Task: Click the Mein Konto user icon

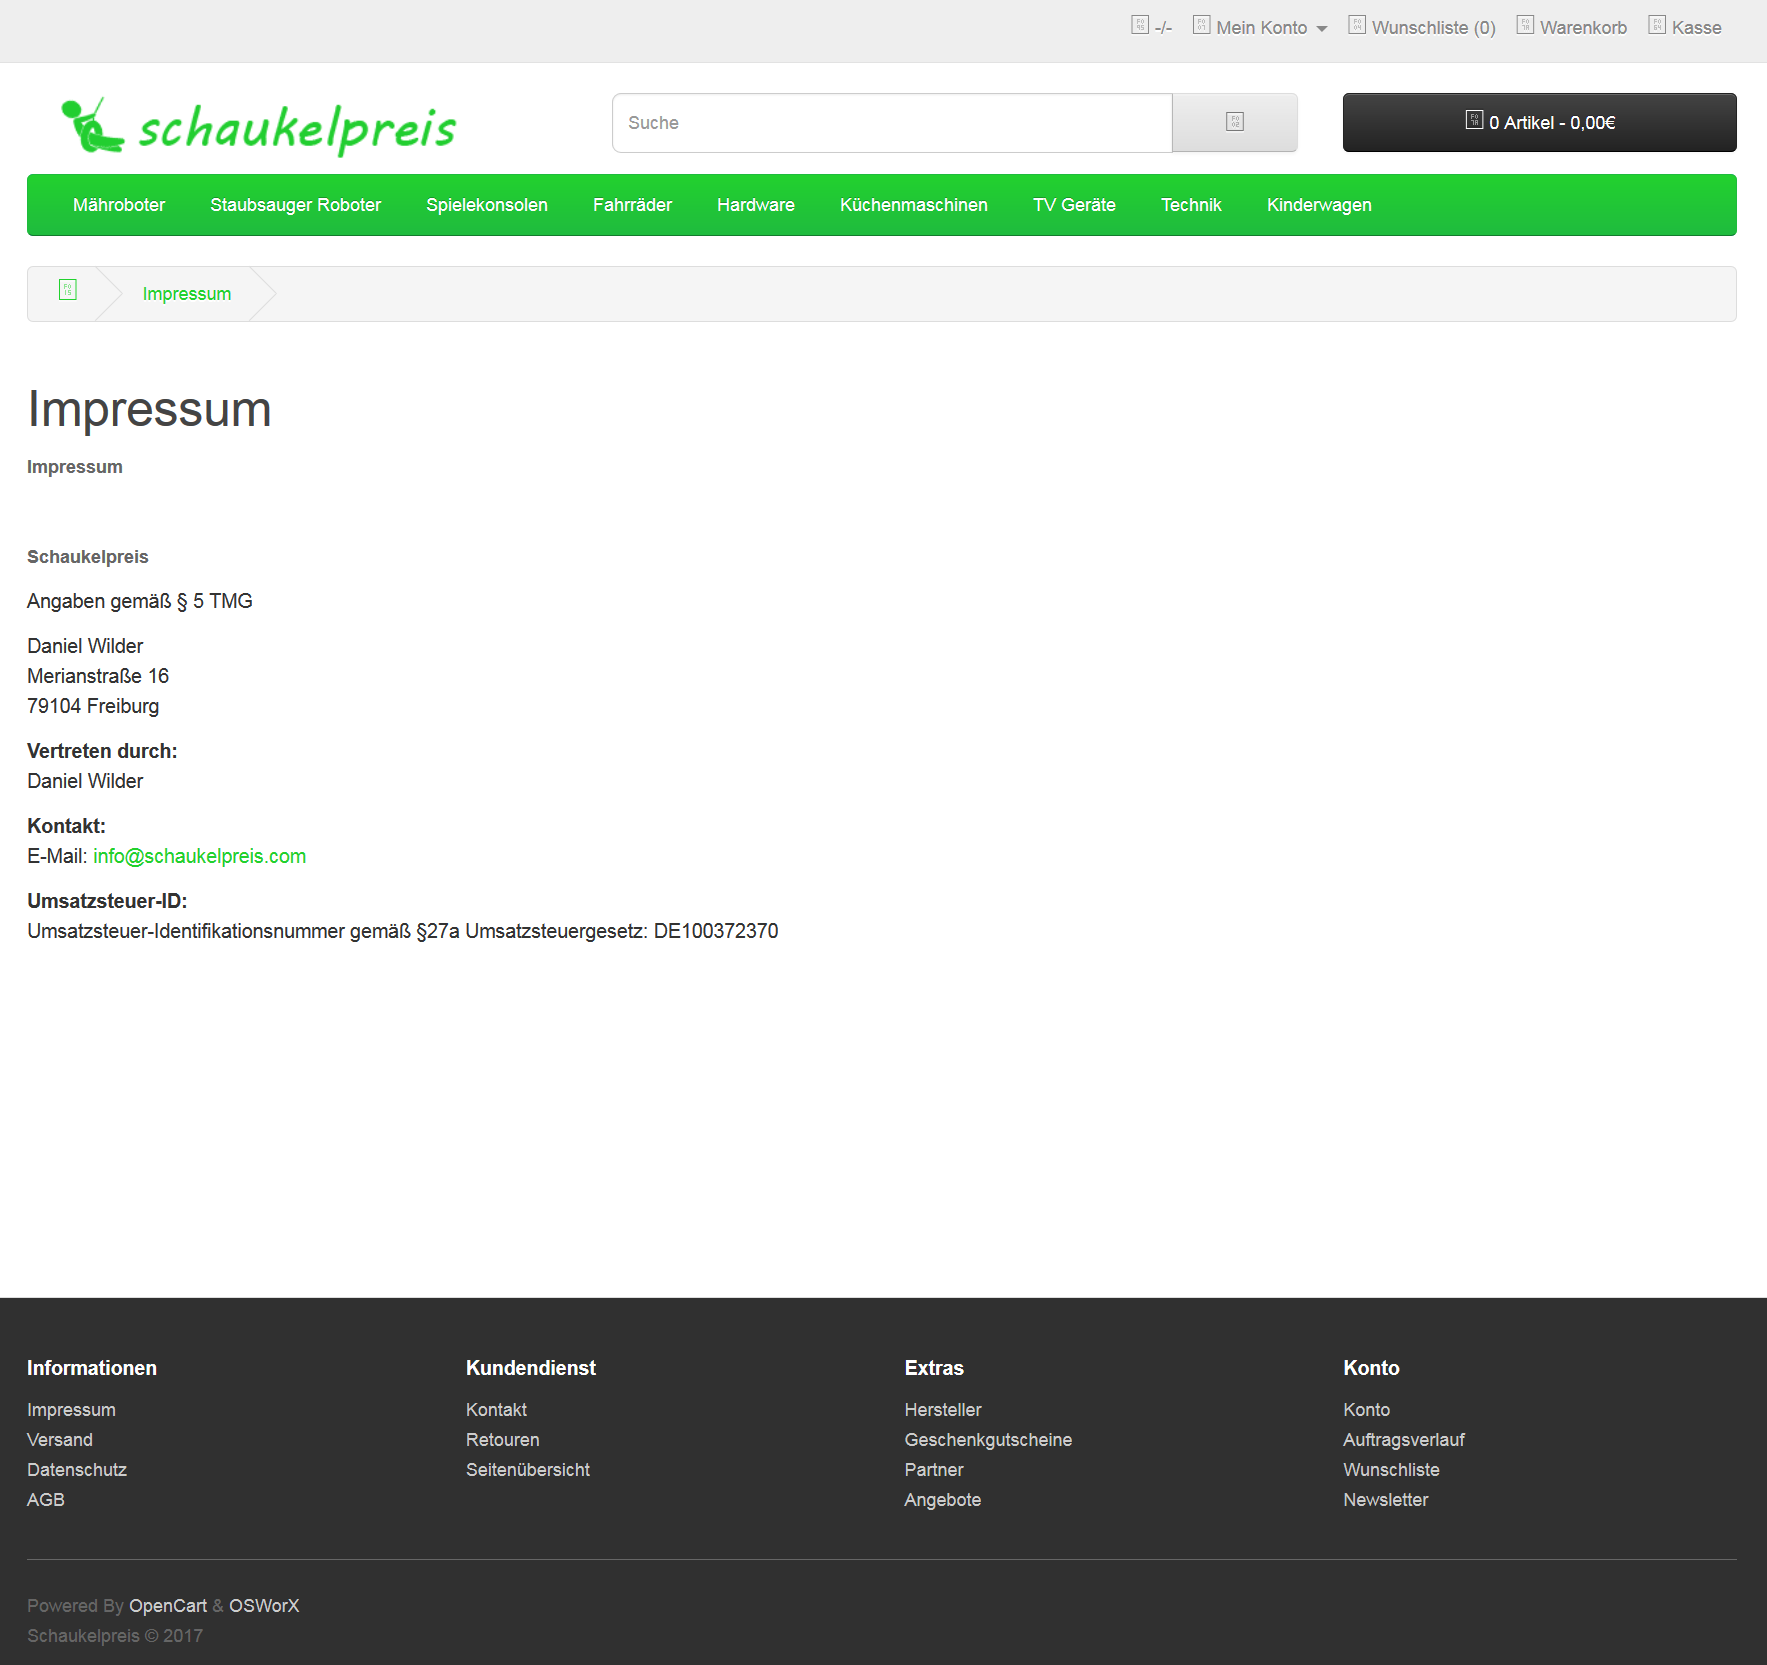Action: click(1202, 26)
